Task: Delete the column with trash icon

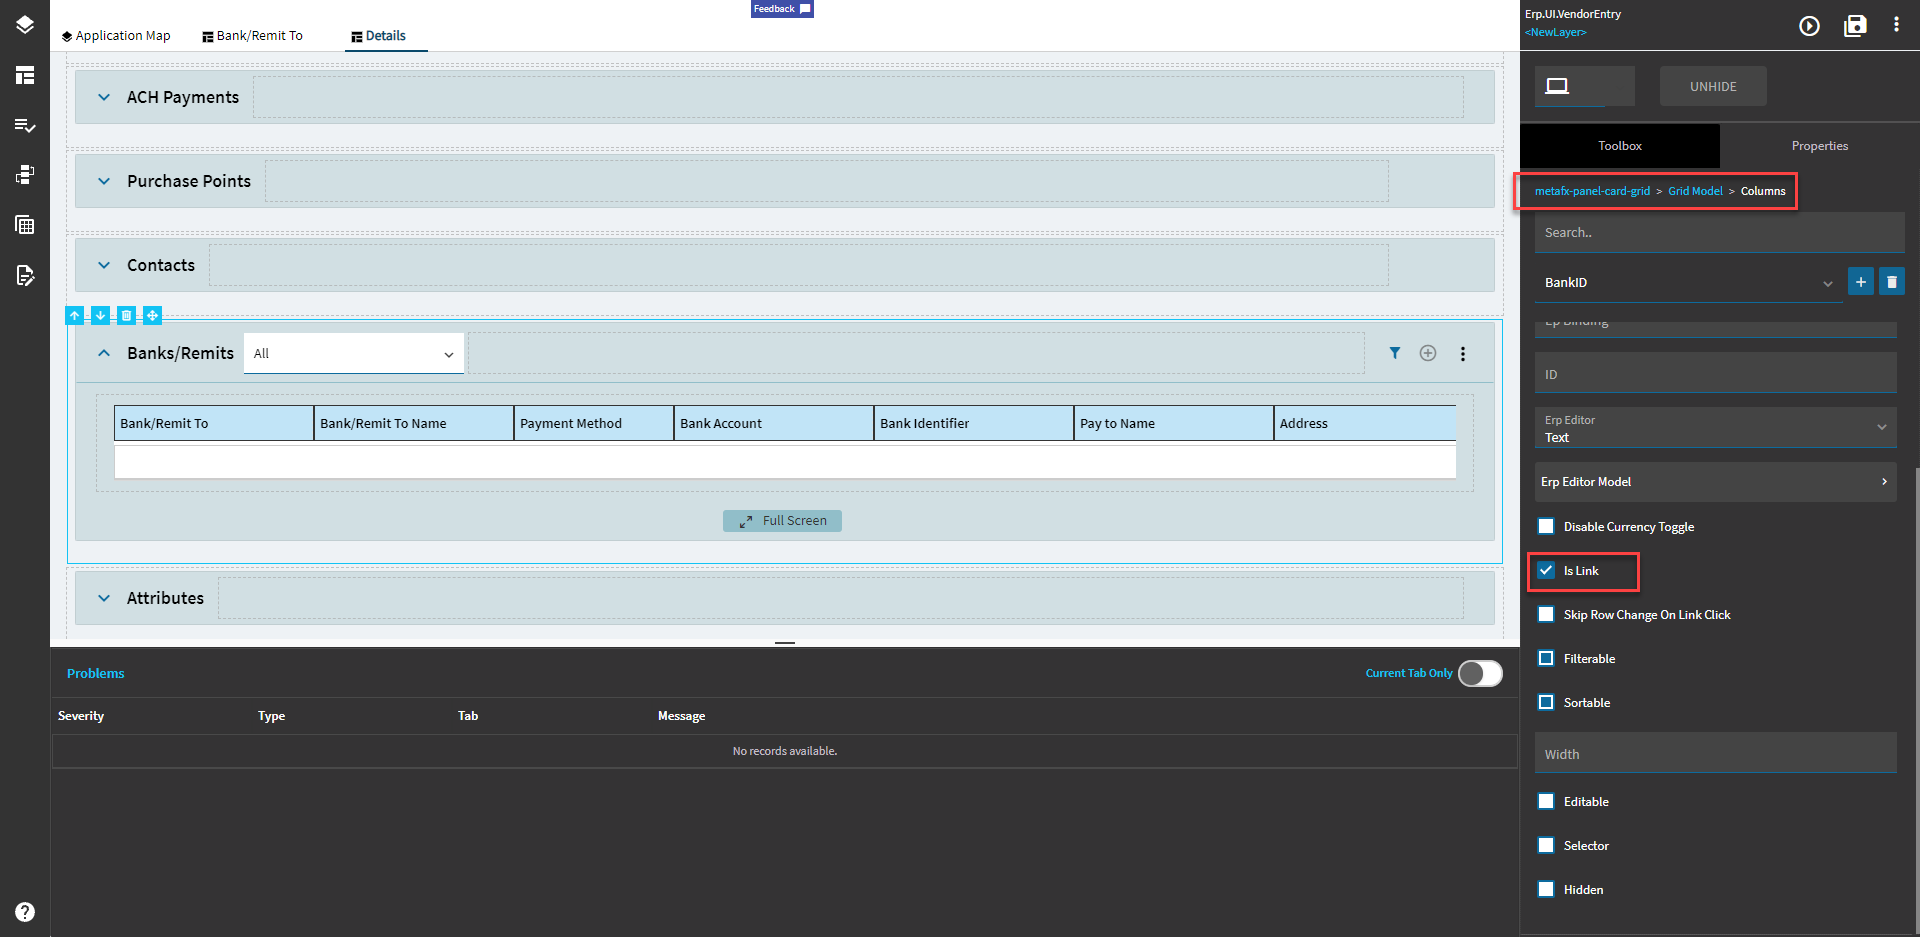Action: pos(1892,282)
